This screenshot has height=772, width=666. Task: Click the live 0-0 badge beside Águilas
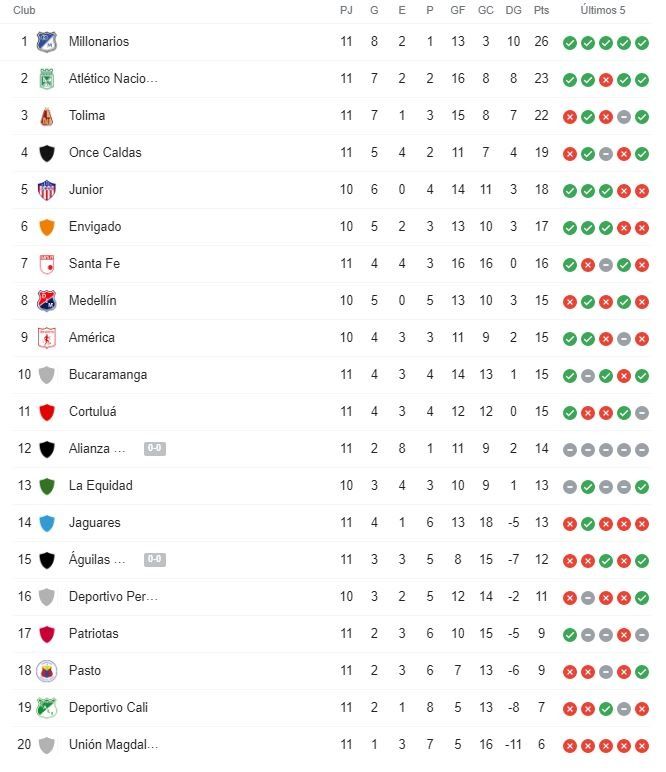pos(155,559)
